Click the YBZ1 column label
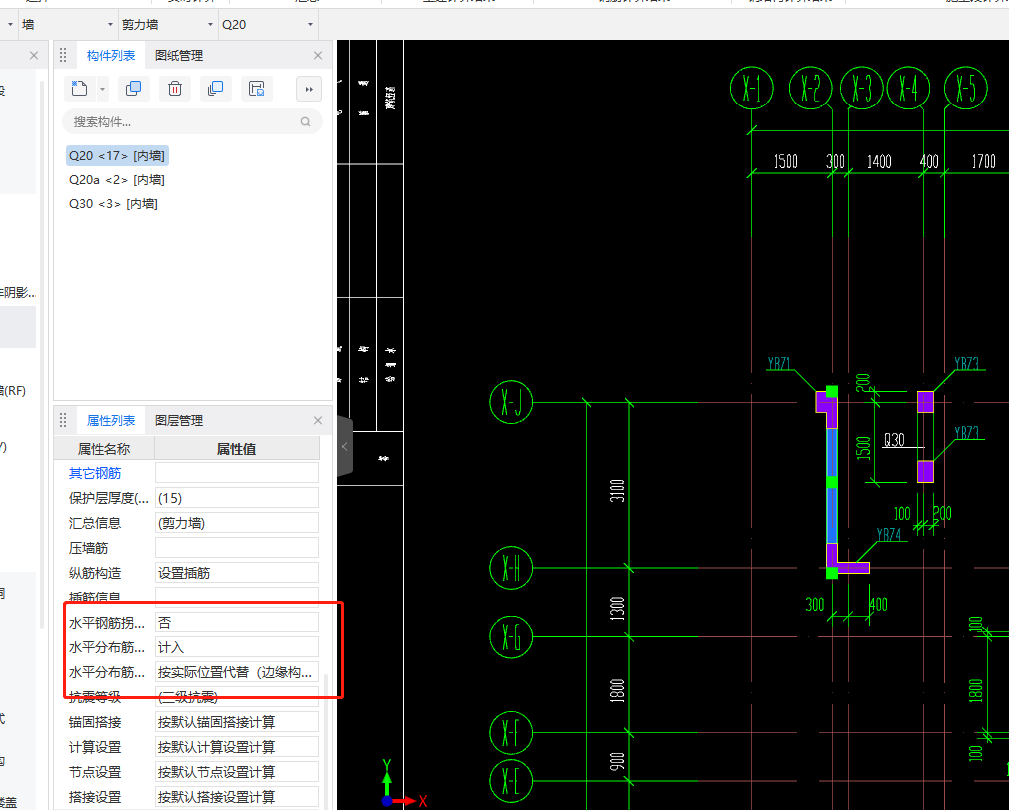Screen dimensions: 1009x810 click(779, 364)
